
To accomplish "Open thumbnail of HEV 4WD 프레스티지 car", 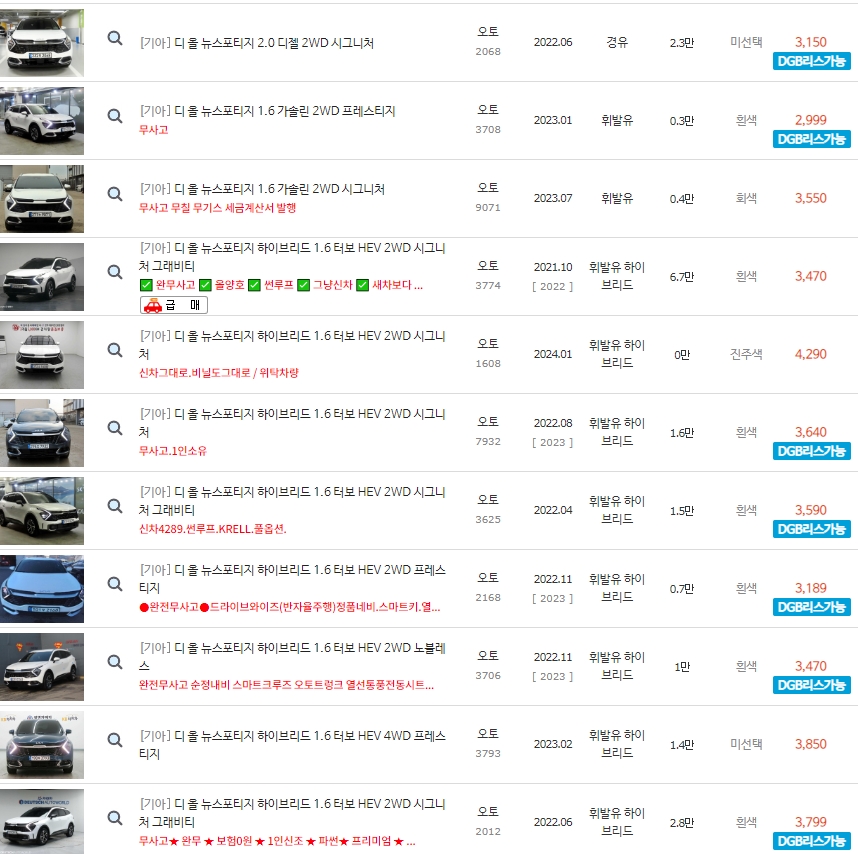I will click(42, 745).
